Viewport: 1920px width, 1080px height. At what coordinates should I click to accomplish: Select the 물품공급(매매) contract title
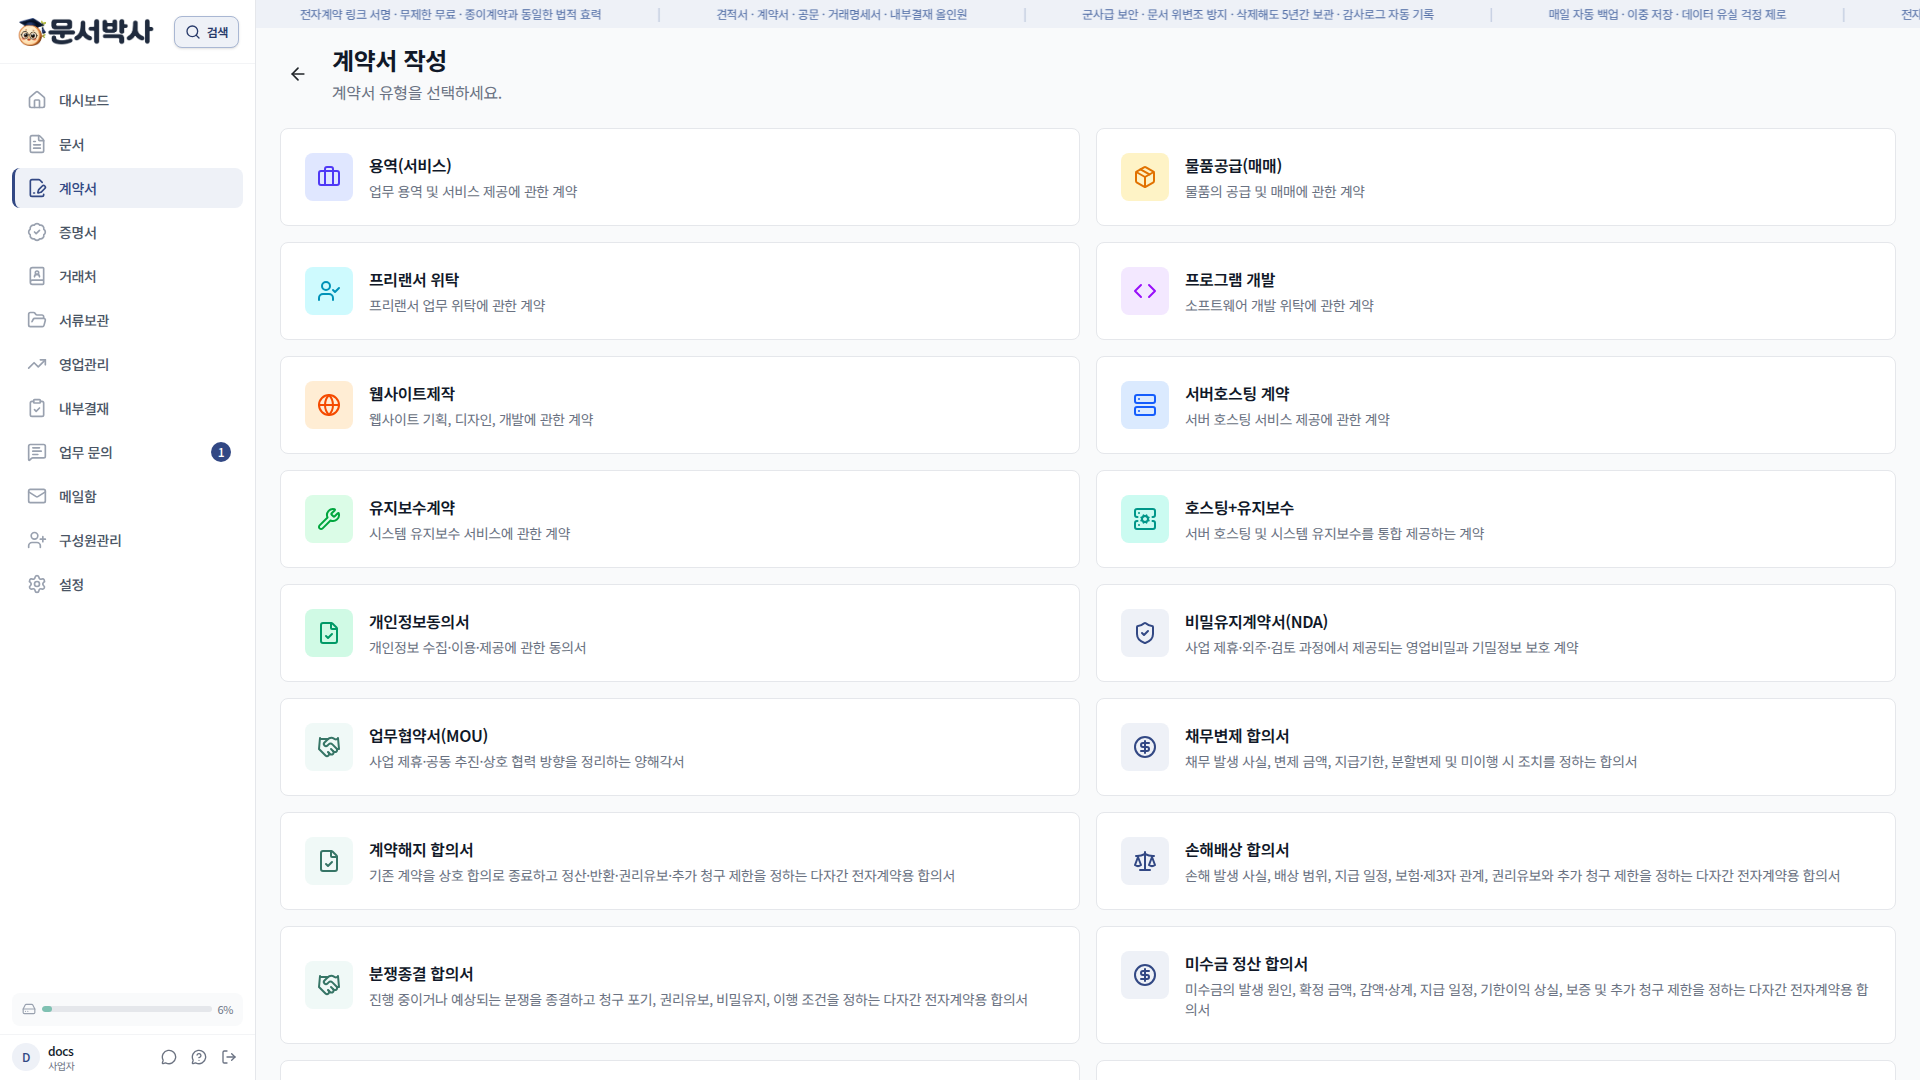pyautogui.click(x=1233, y=166)
